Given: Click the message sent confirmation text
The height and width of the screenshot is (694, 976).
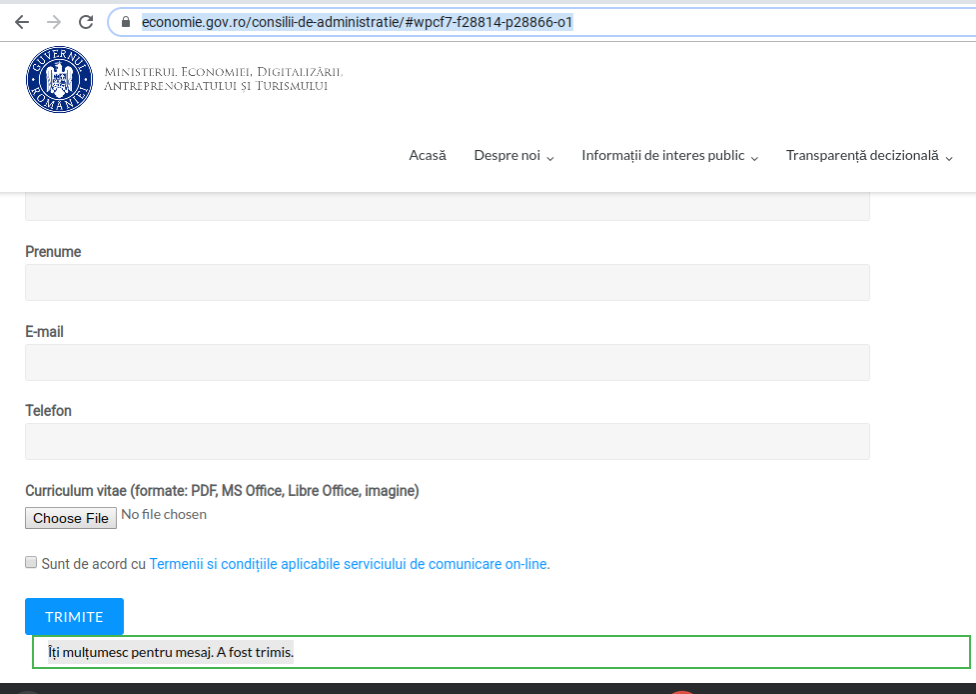Looking at the screenshot, I should pos(171,652).
